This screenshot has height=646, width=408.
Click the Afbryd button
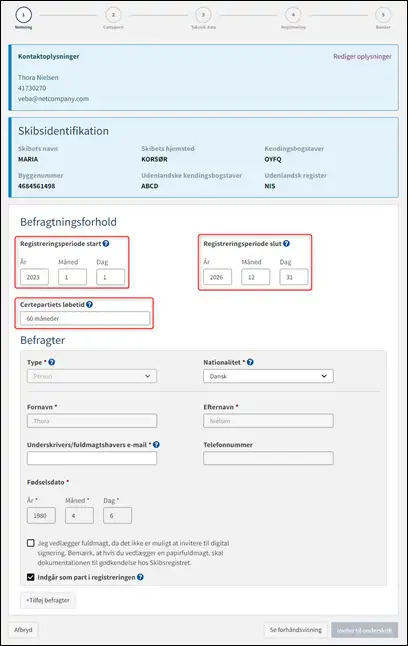(23, 630)
